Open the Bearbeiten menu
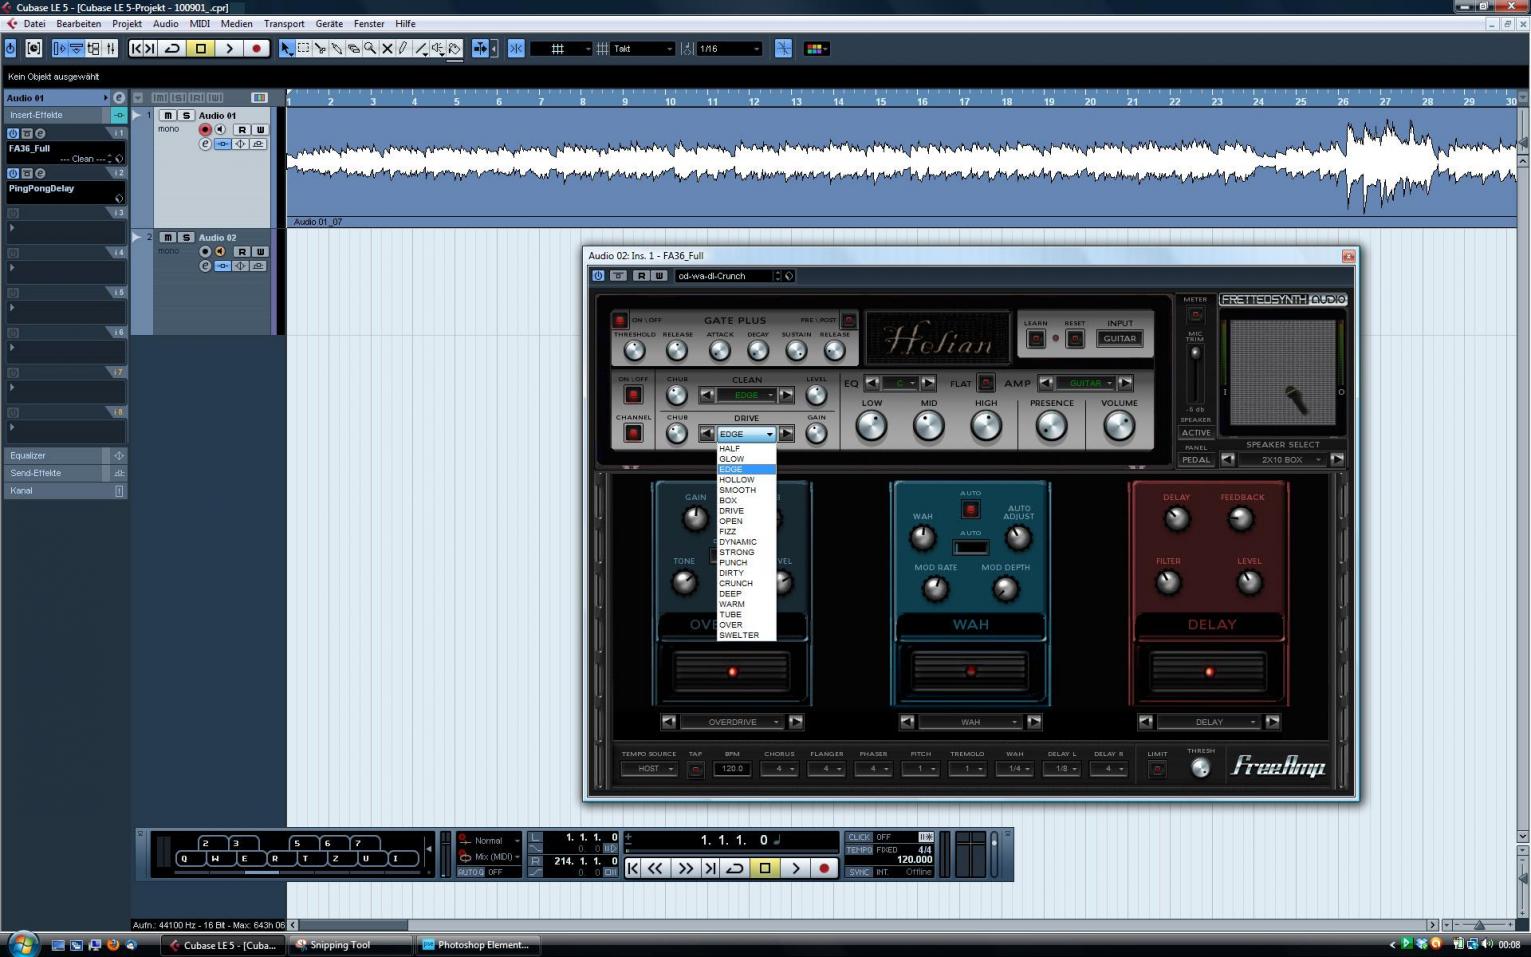The width and height of the screenshot is (1531, 957). click(78, 23)
